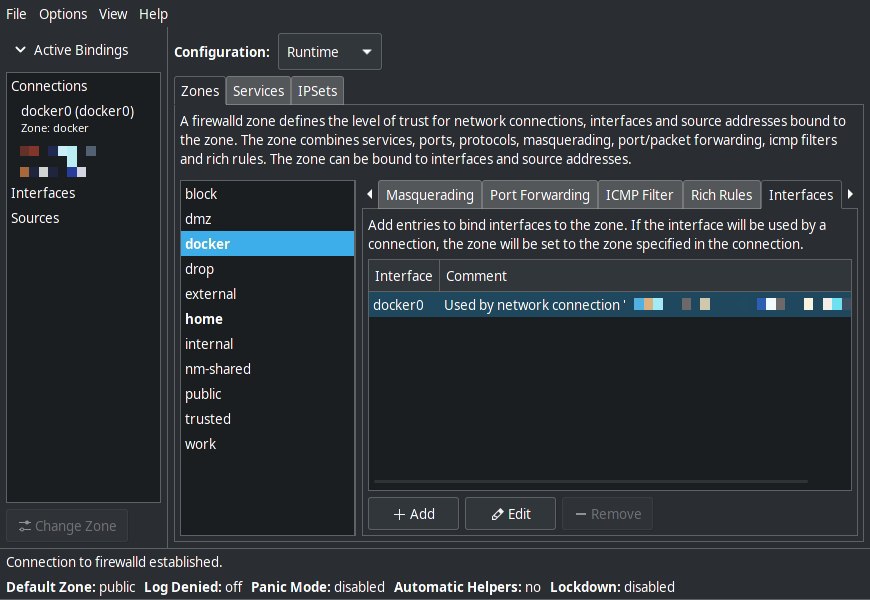
Task: Open the ICMP Filter tab
Action: [x=640, y=195]
